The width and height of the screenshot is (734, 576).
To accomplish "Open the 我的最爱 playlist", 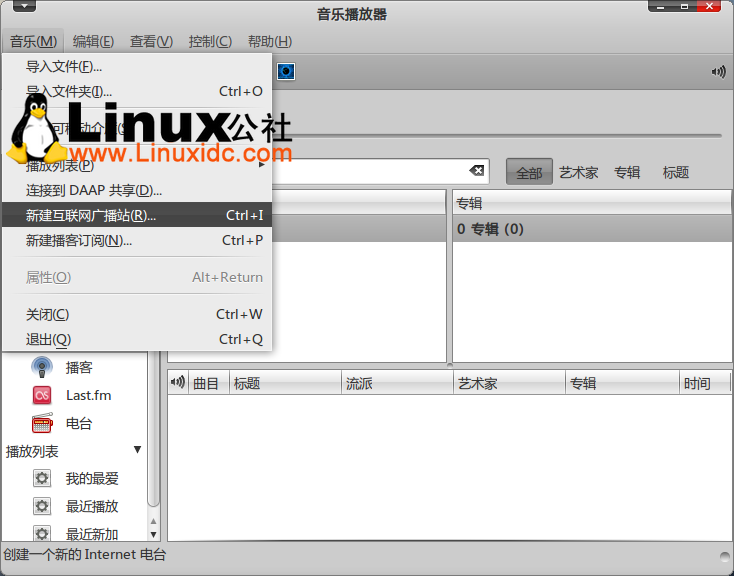I will [92, 479].
